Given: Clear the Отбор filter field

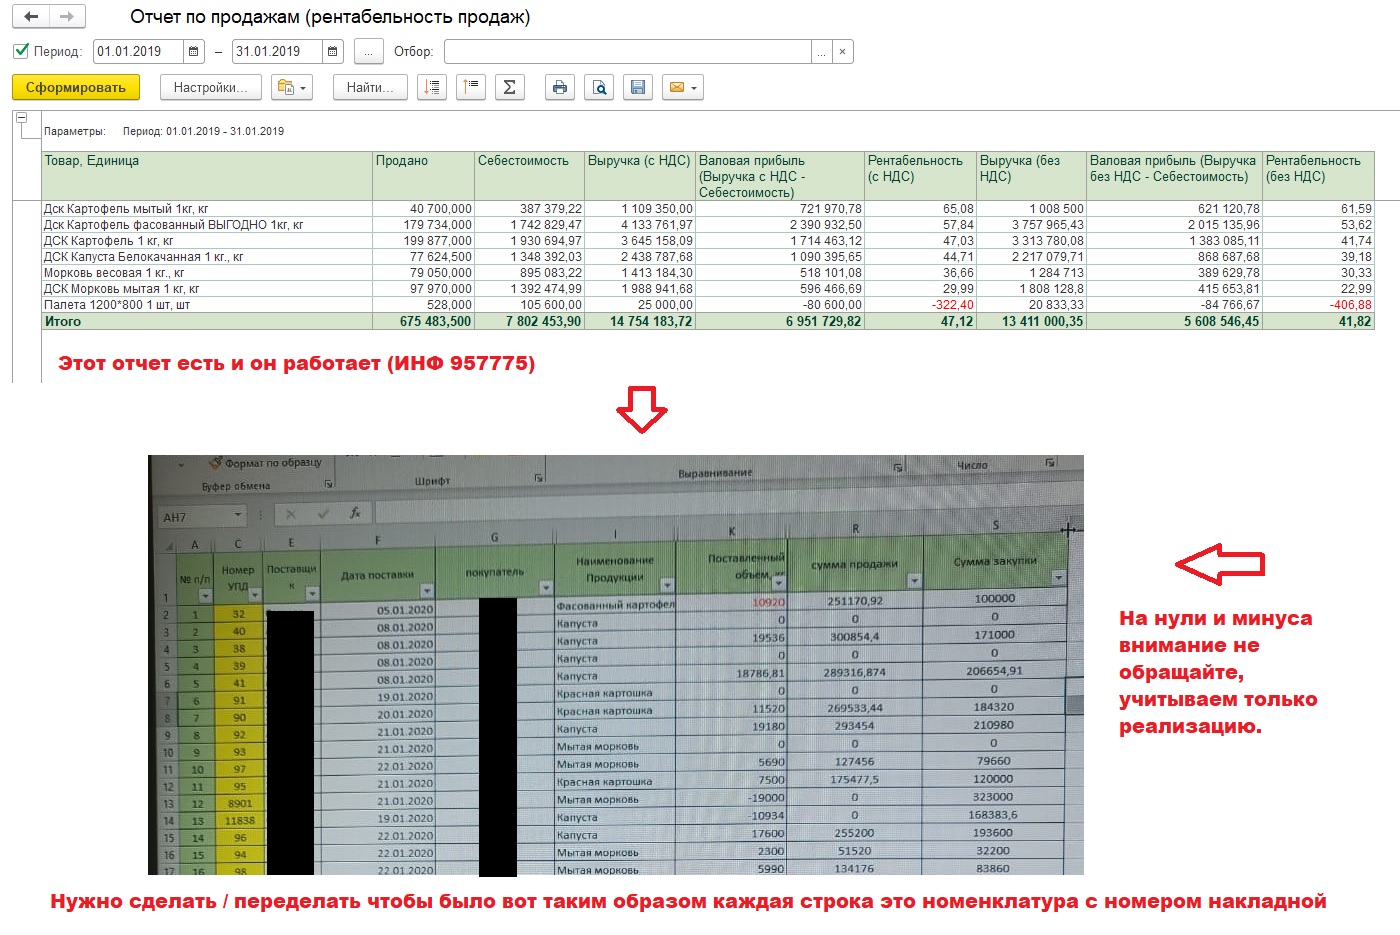Looking at the screenshot, I should pyautogui.click(x=842, y=51).
